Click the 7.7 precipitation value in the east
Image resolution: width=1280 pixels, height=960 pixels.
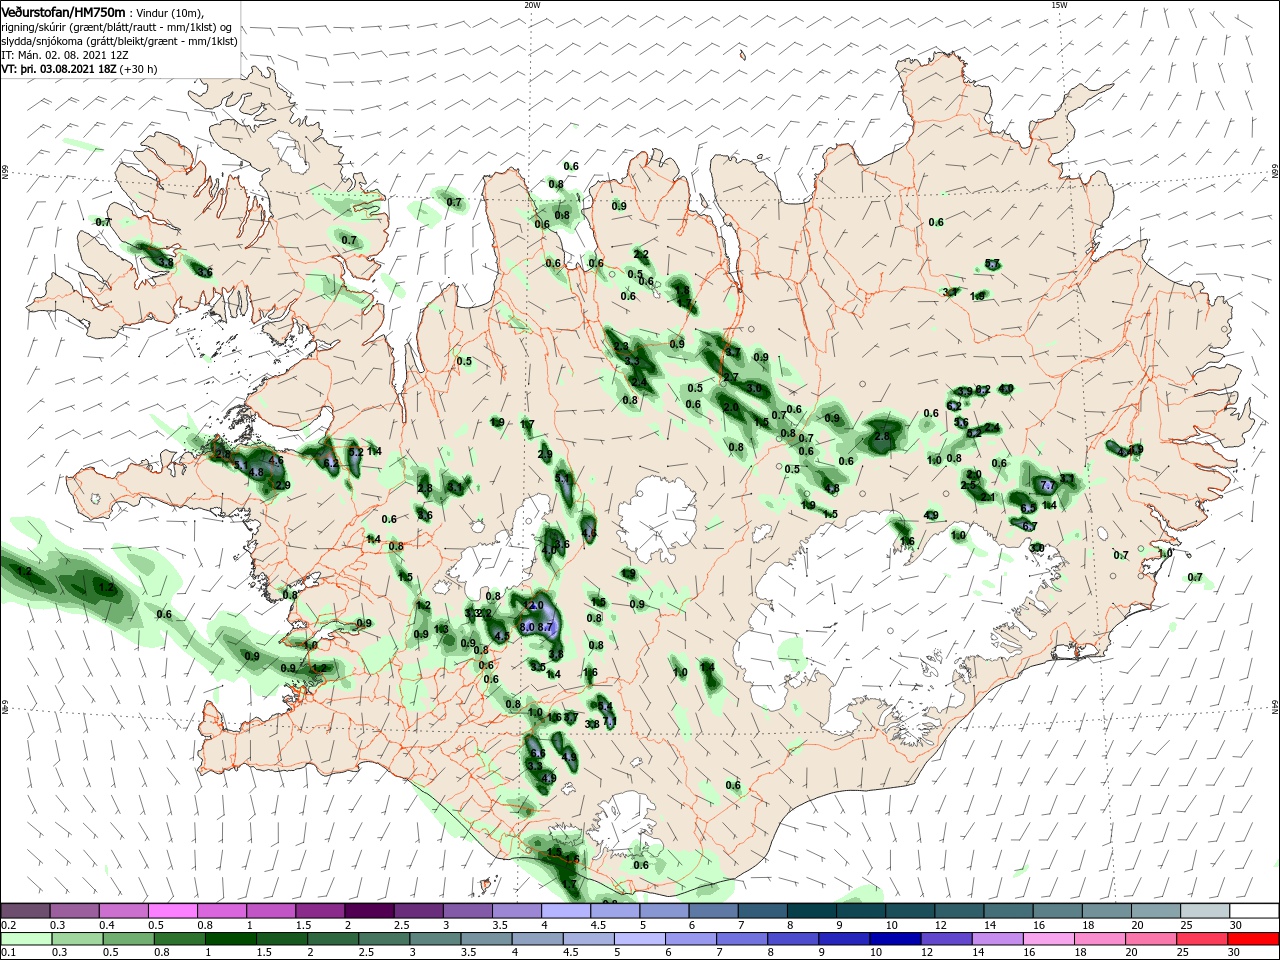click(x=1048, y=485)
